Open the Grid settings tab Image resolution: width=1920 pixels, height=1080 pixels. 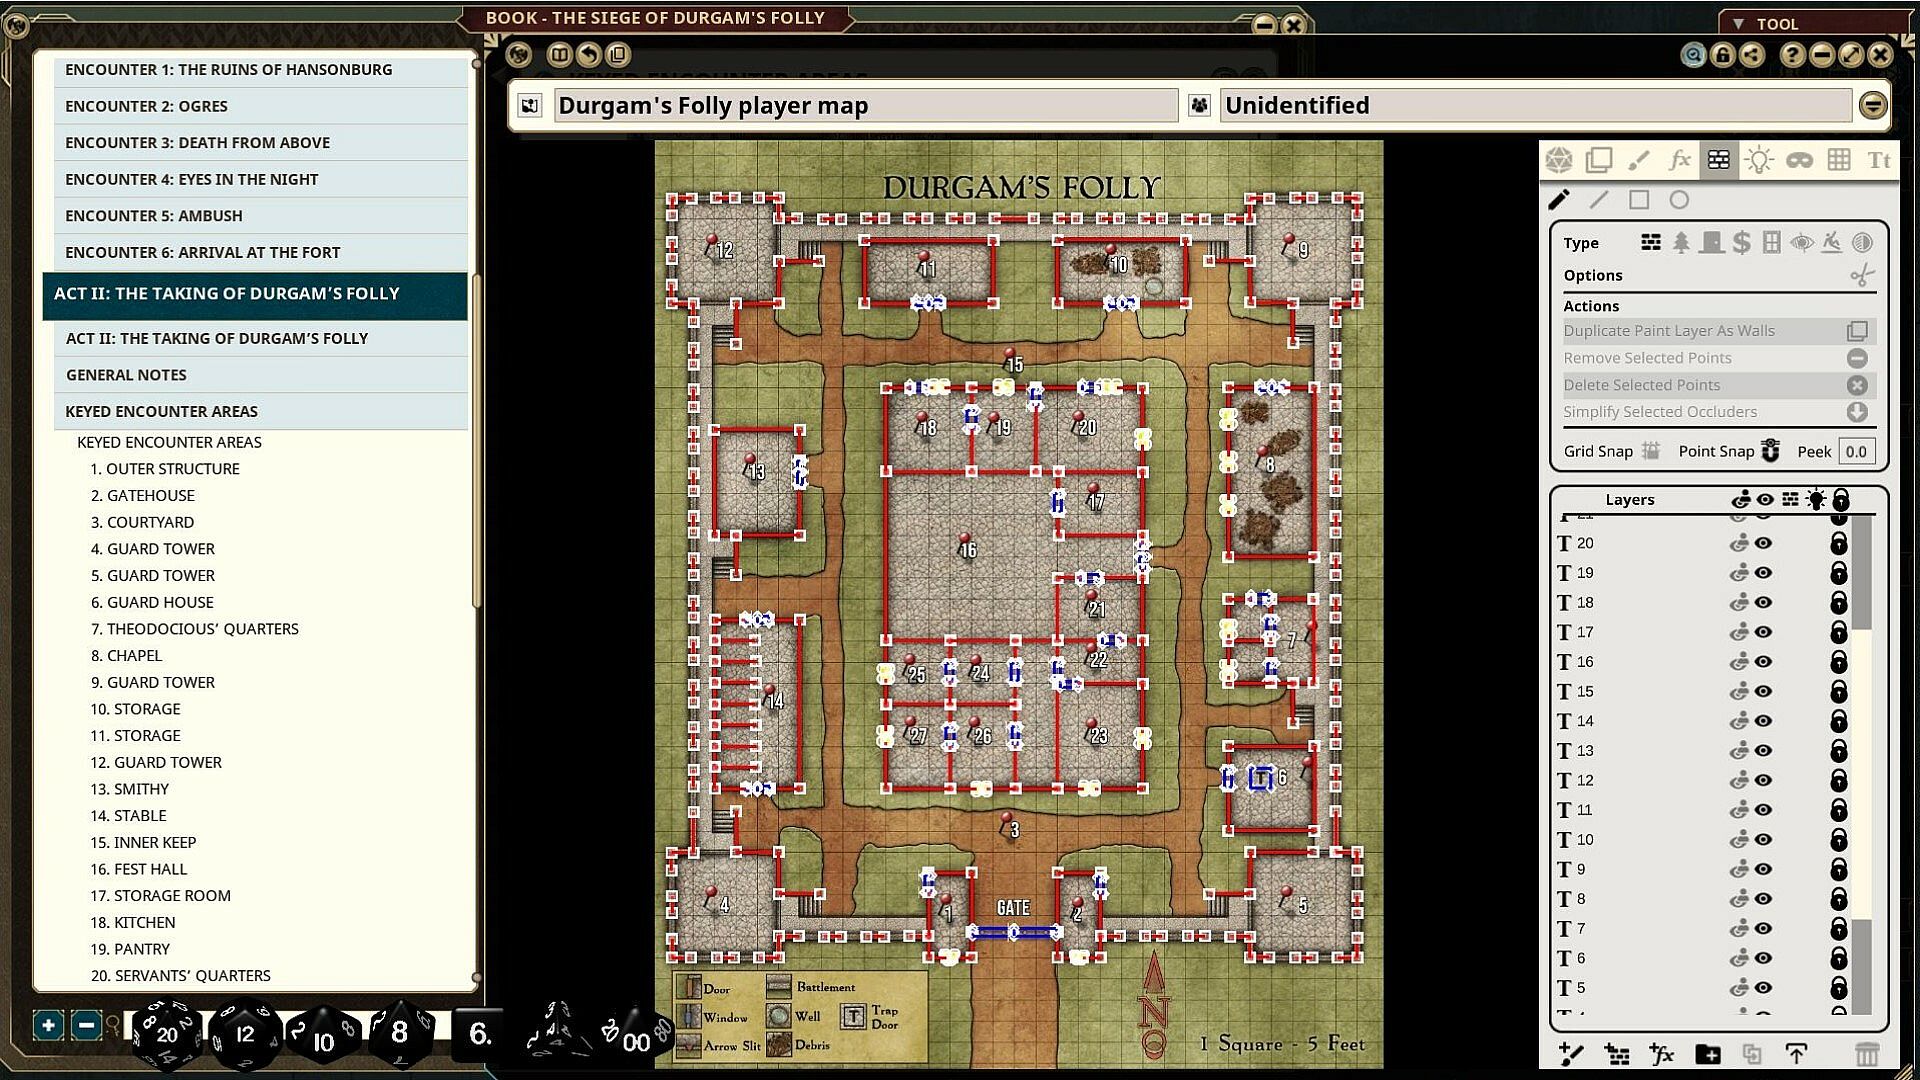tap(1838, 161)
